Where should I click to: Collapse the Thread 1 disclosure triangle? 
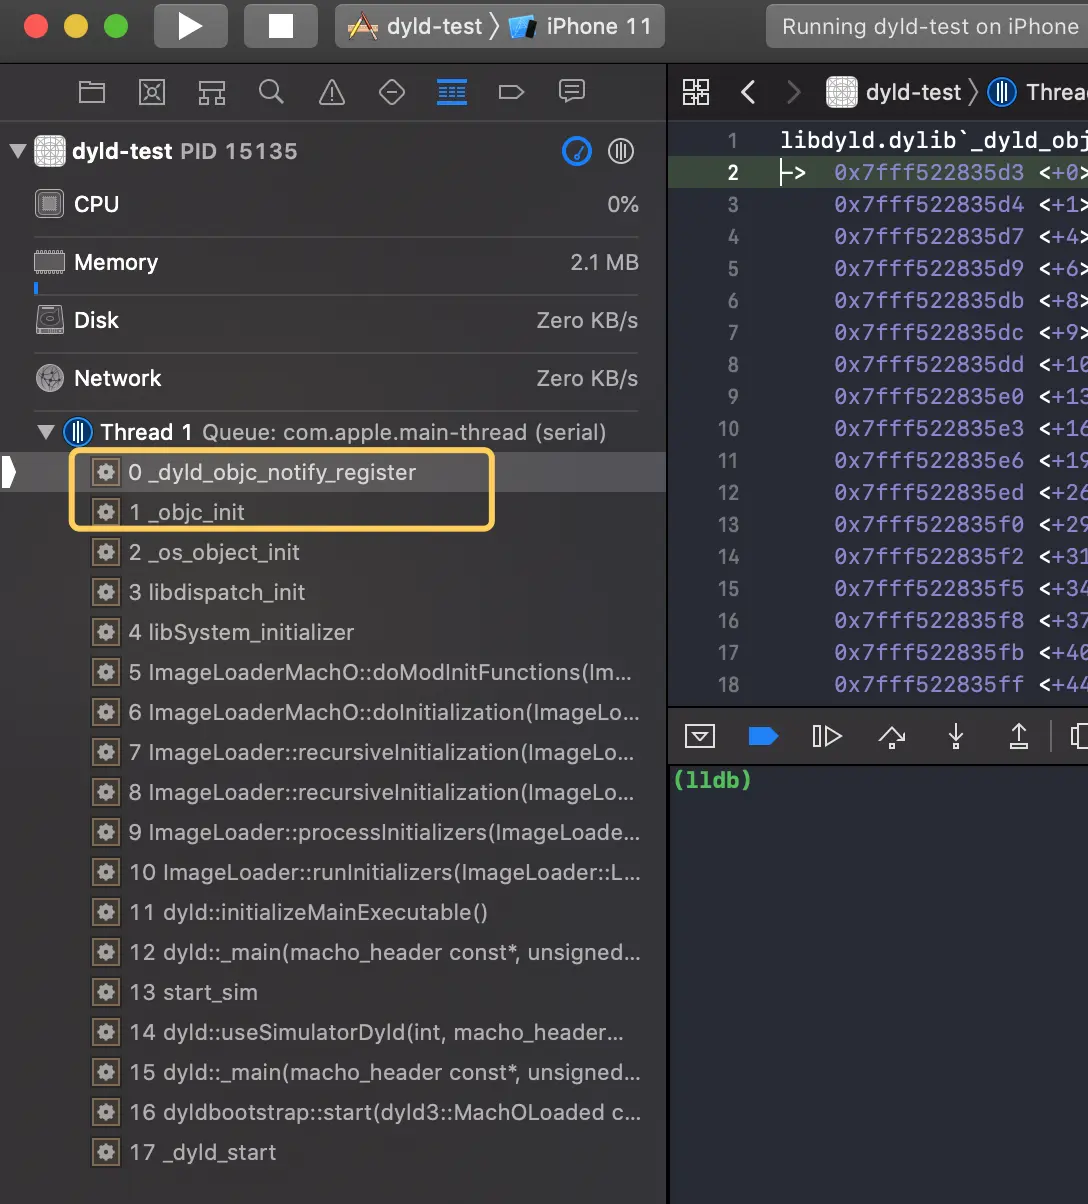[46, 433]
